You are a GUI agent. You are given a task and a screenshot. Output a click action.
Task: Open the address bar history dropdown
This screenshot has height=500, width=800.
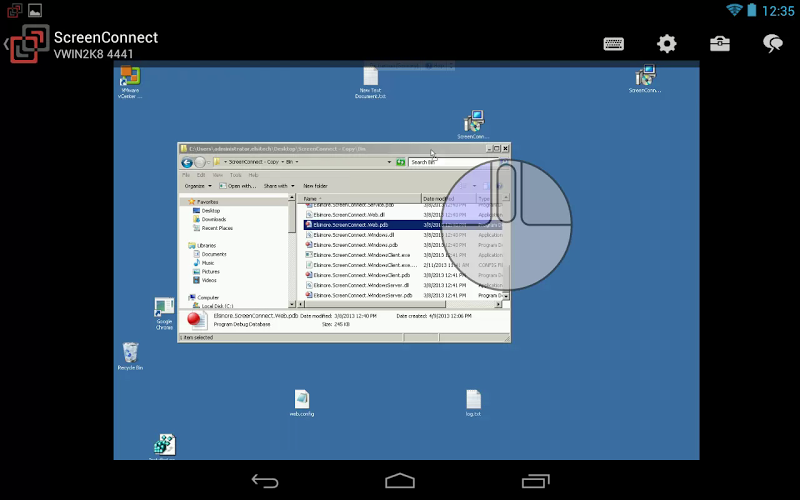point(388,162)
